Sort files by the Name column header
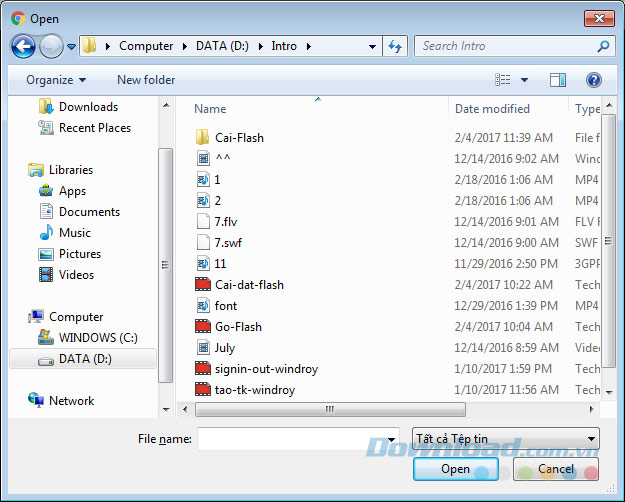625x502 pixels. pyautogui.click(x=210, y=109)
